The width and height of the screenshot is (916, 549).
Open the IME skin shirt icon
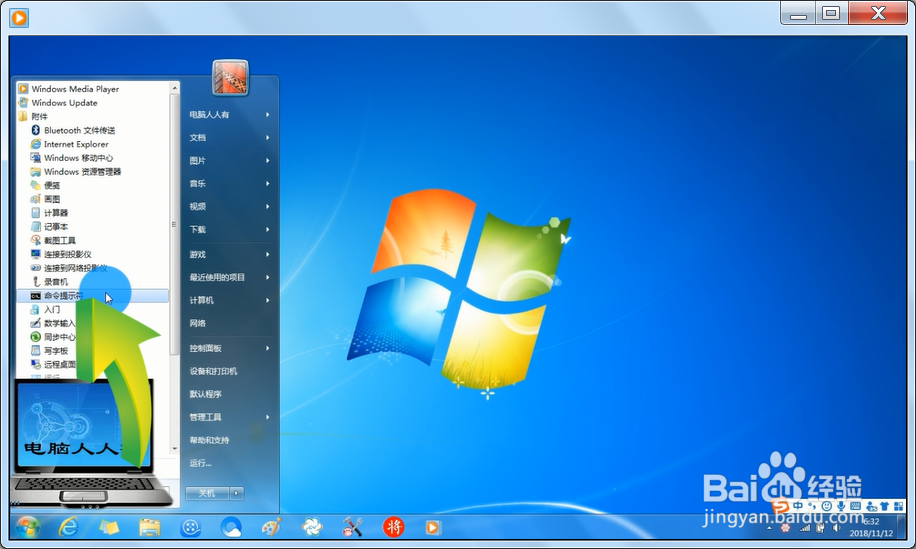pos(884,506)
